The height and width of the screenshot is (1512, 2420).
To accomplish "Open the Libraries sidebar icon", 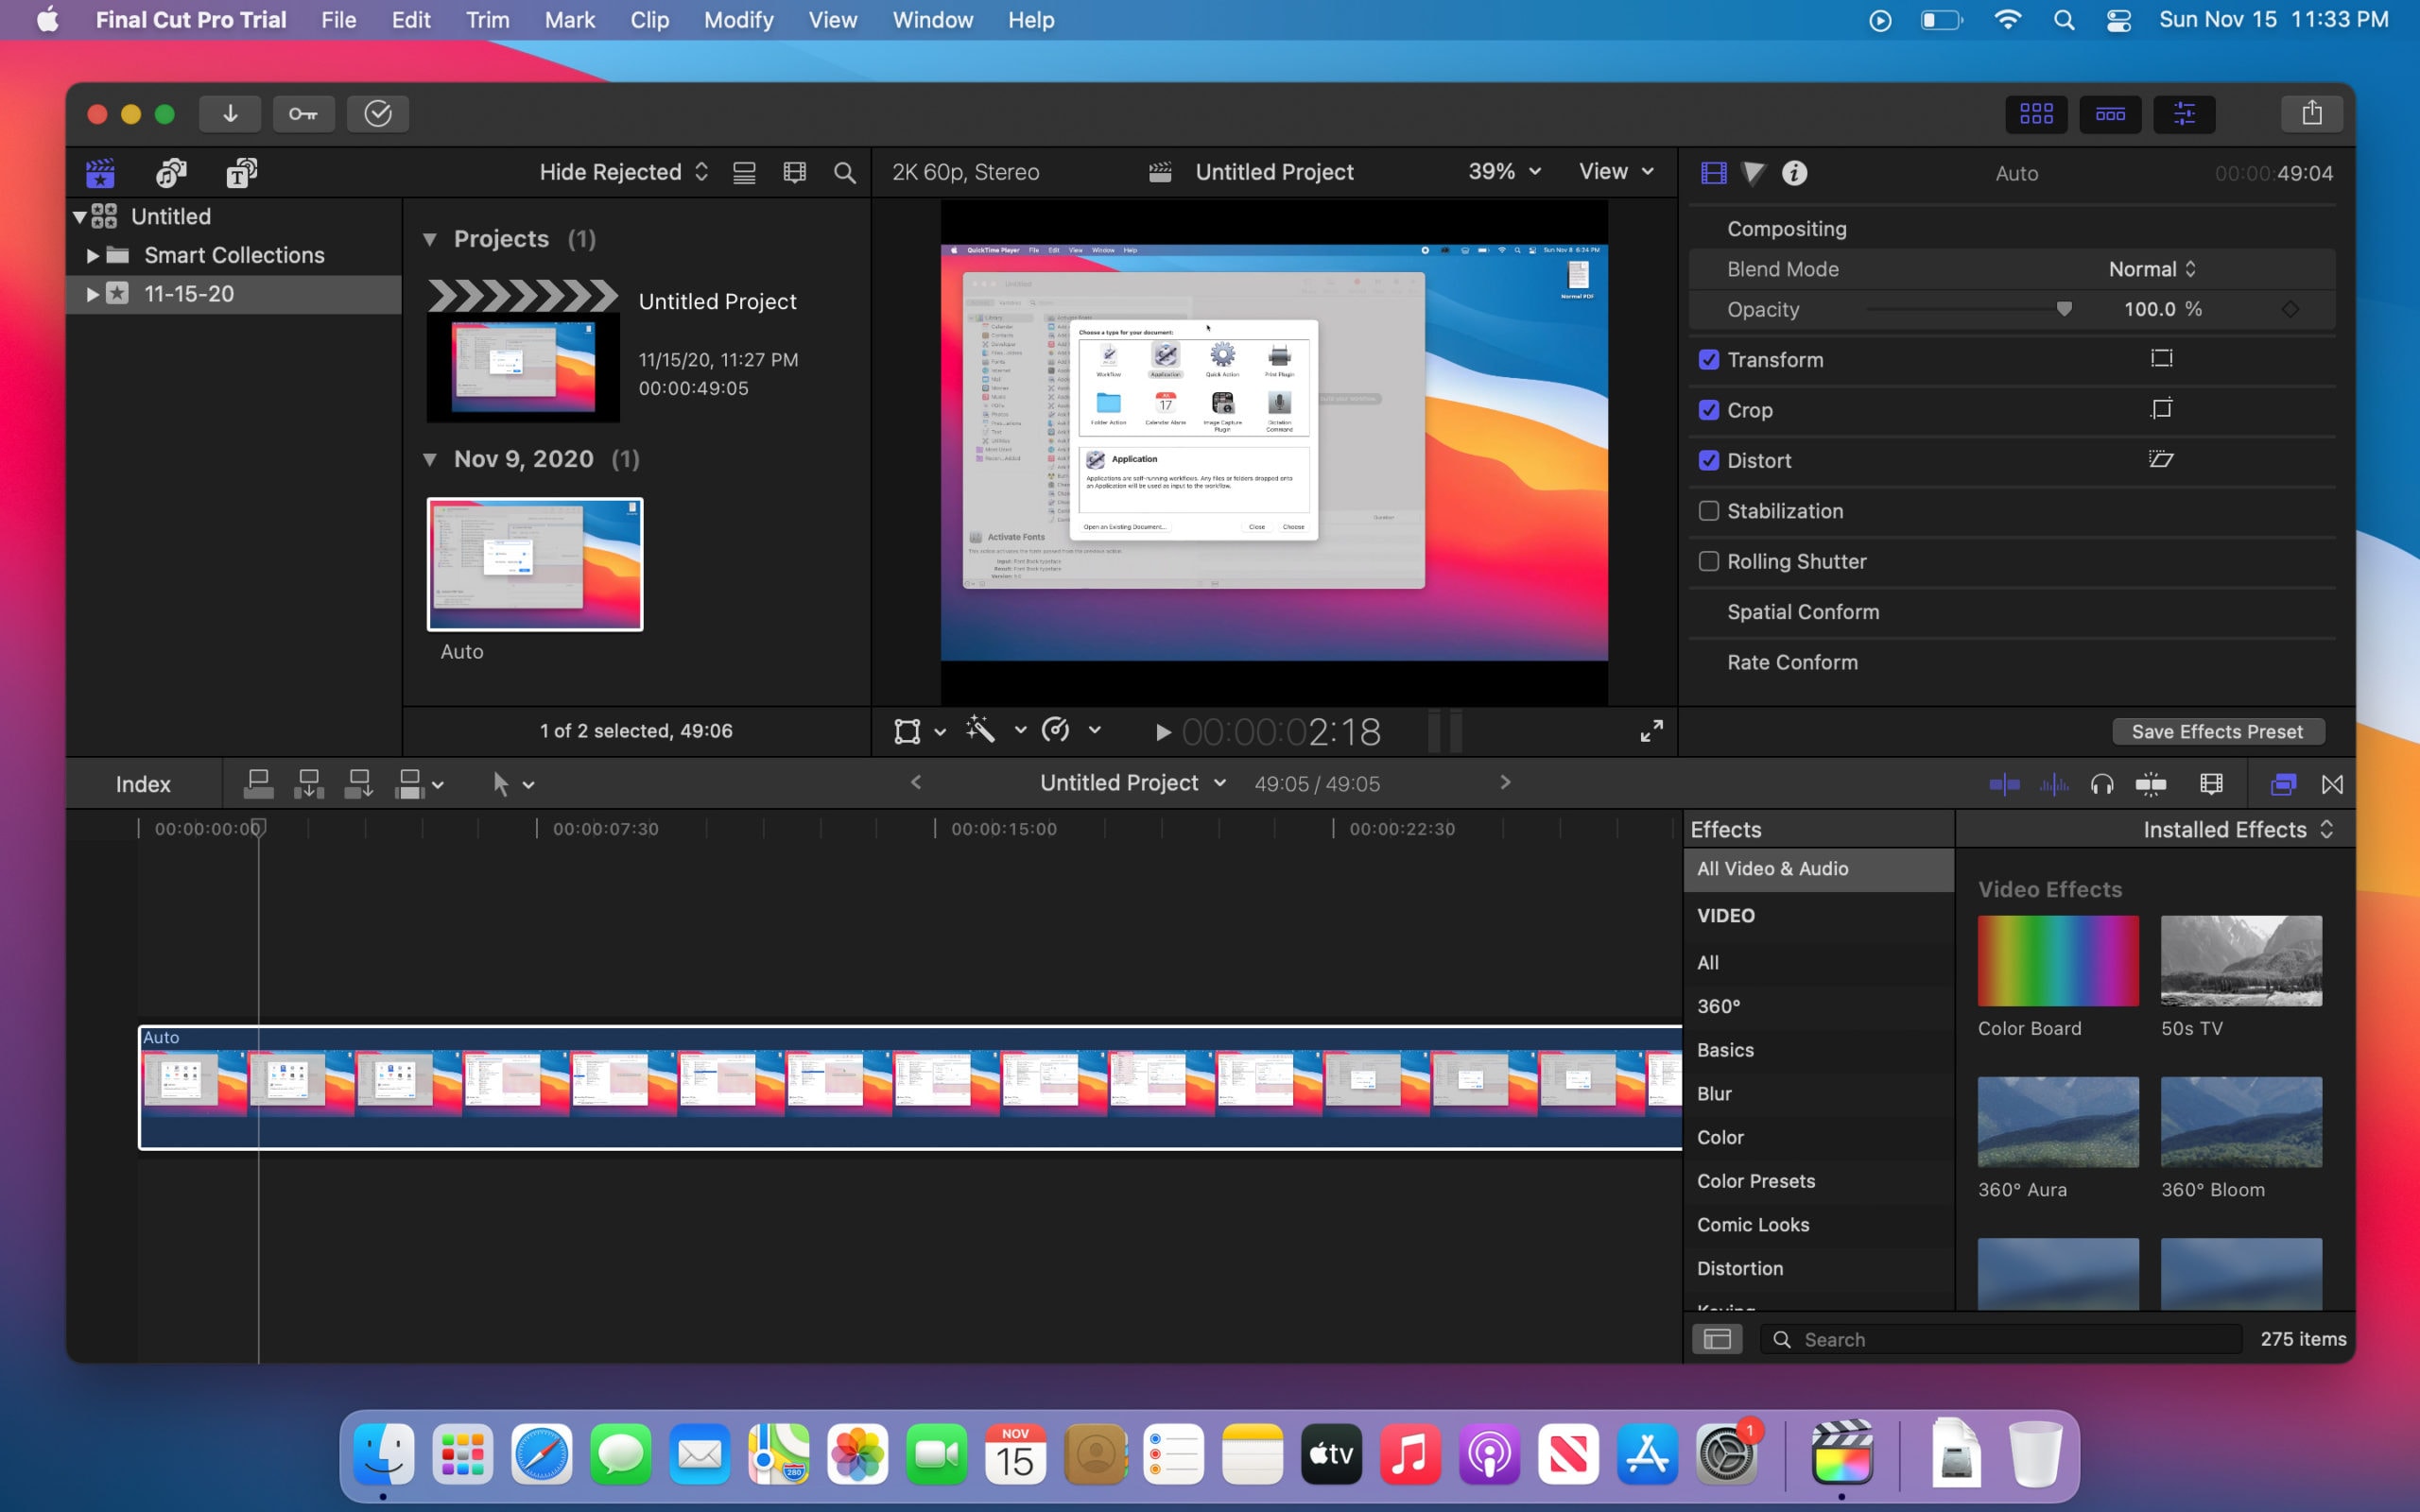I will (99, 173).
